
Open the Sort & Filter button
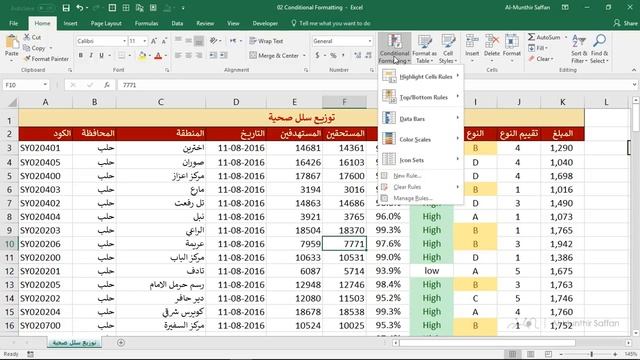coord(579,49)
